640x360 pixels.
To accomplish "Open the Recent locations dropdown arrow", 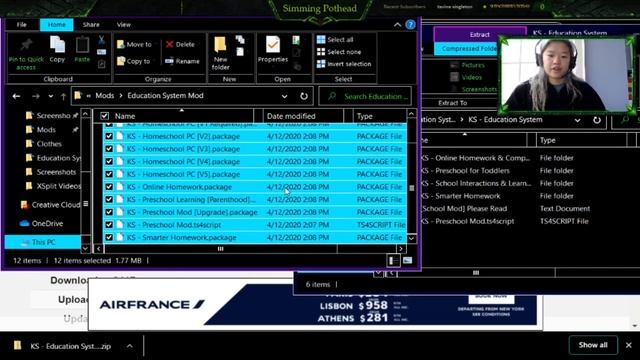I will click(51, 96).
